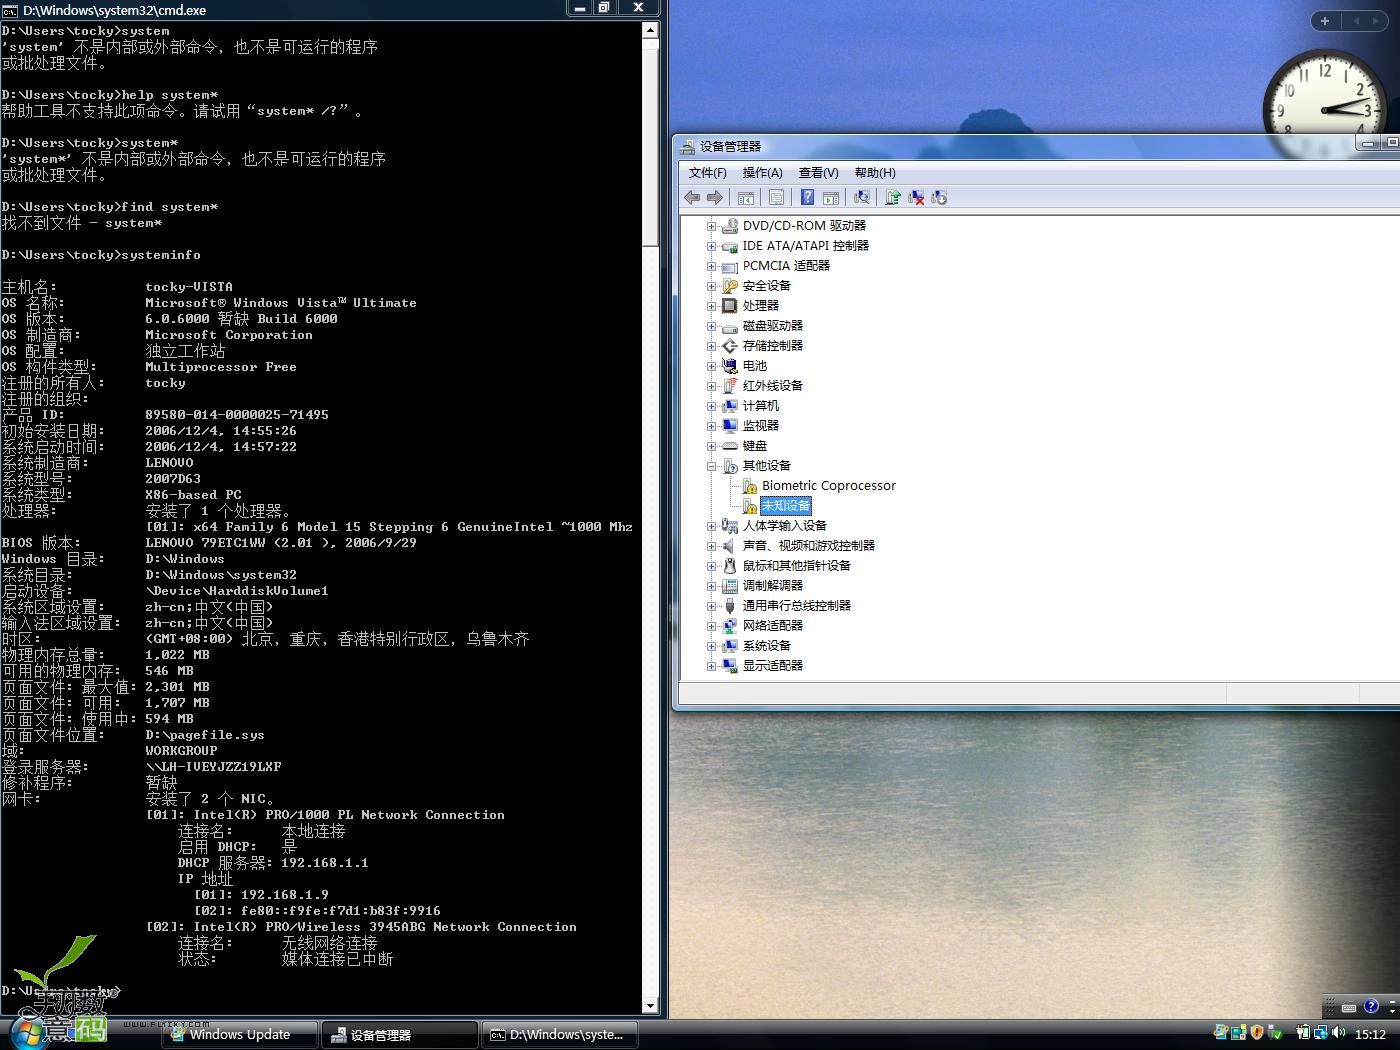This screenshot has width=1400, height=1050.
Task: Select the 电池 category icon
Action: pyautogui.click(x=730, y=366)
